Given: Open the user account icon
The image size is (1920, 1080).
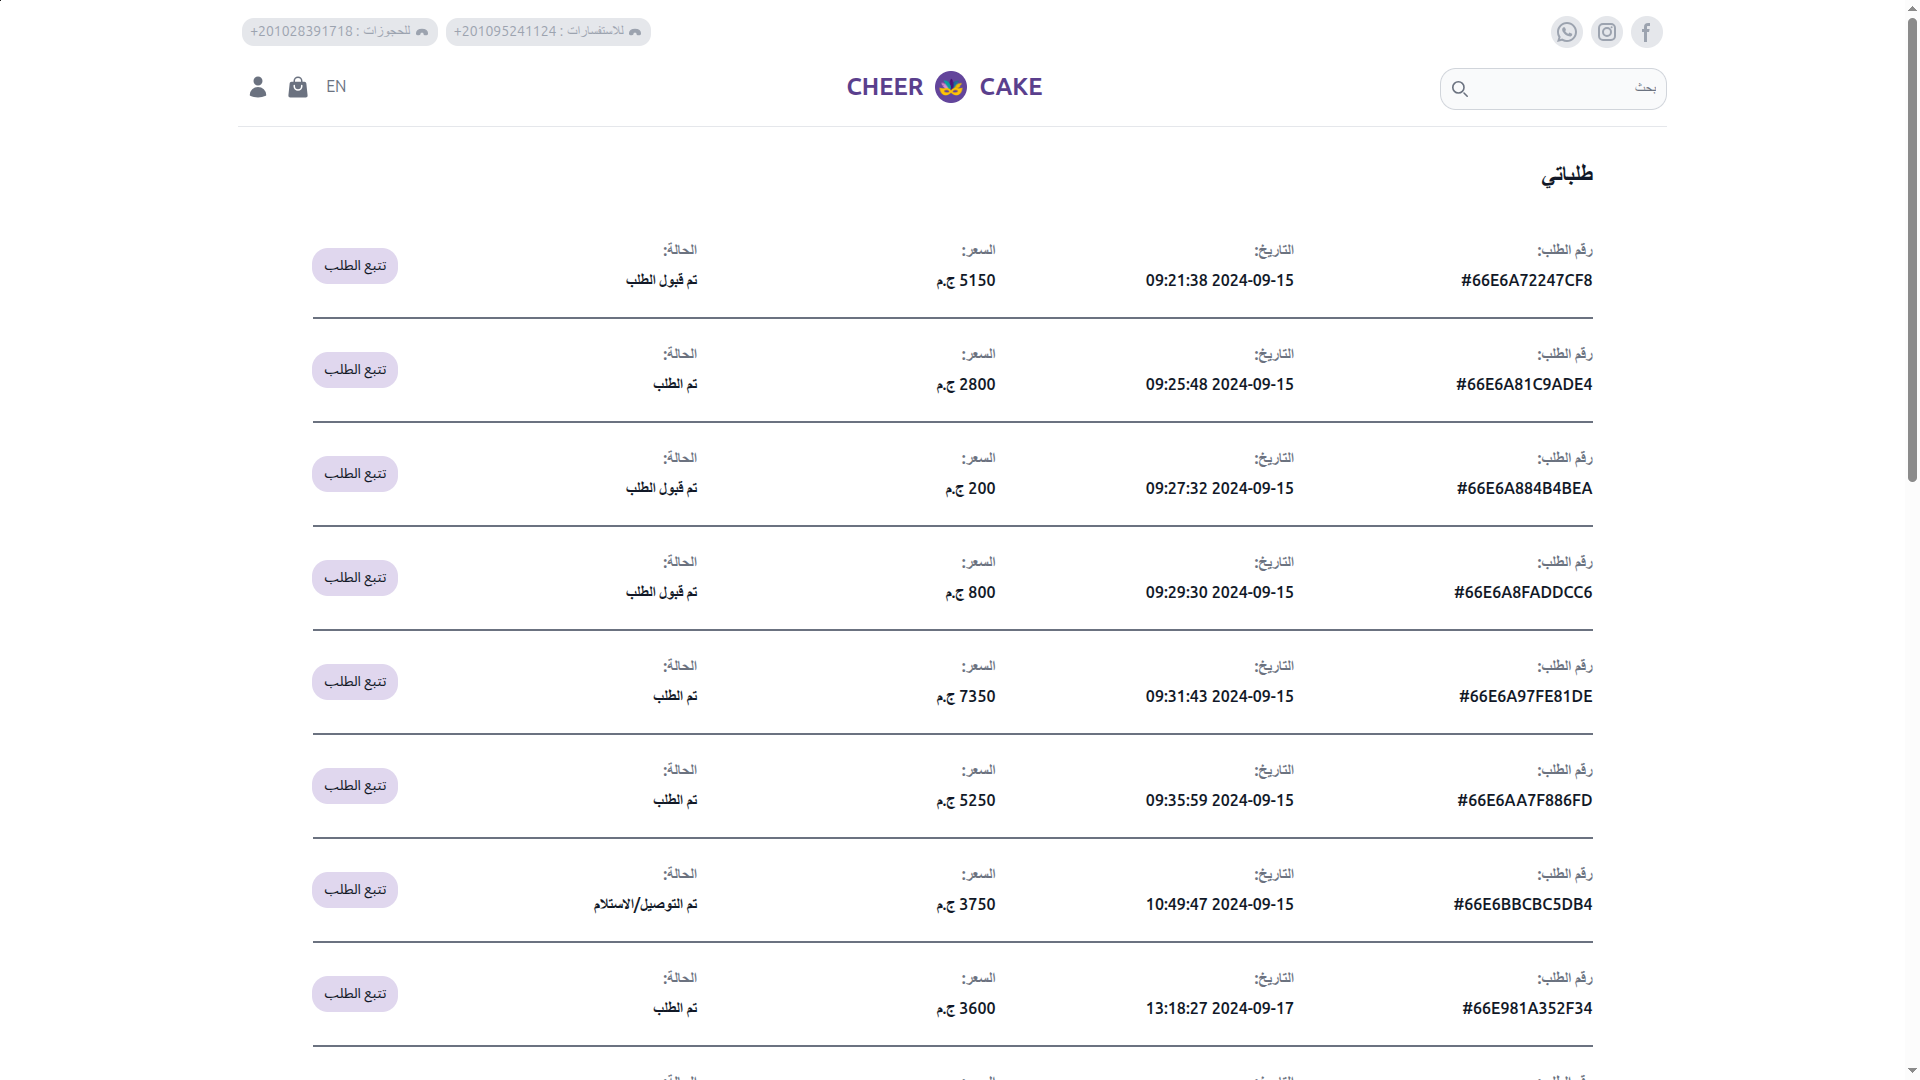Looking at the screenshot, I should pos(257,87).
